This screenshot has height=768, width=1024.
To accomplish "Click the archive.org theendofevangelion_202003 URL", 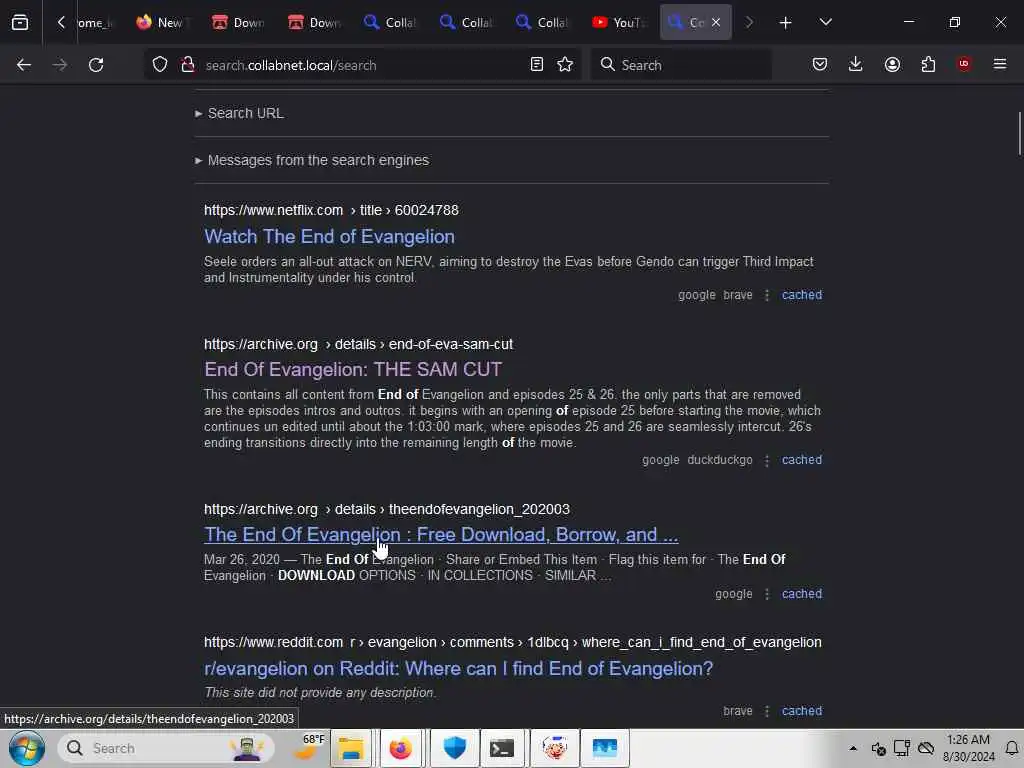I will coord(387,509).
